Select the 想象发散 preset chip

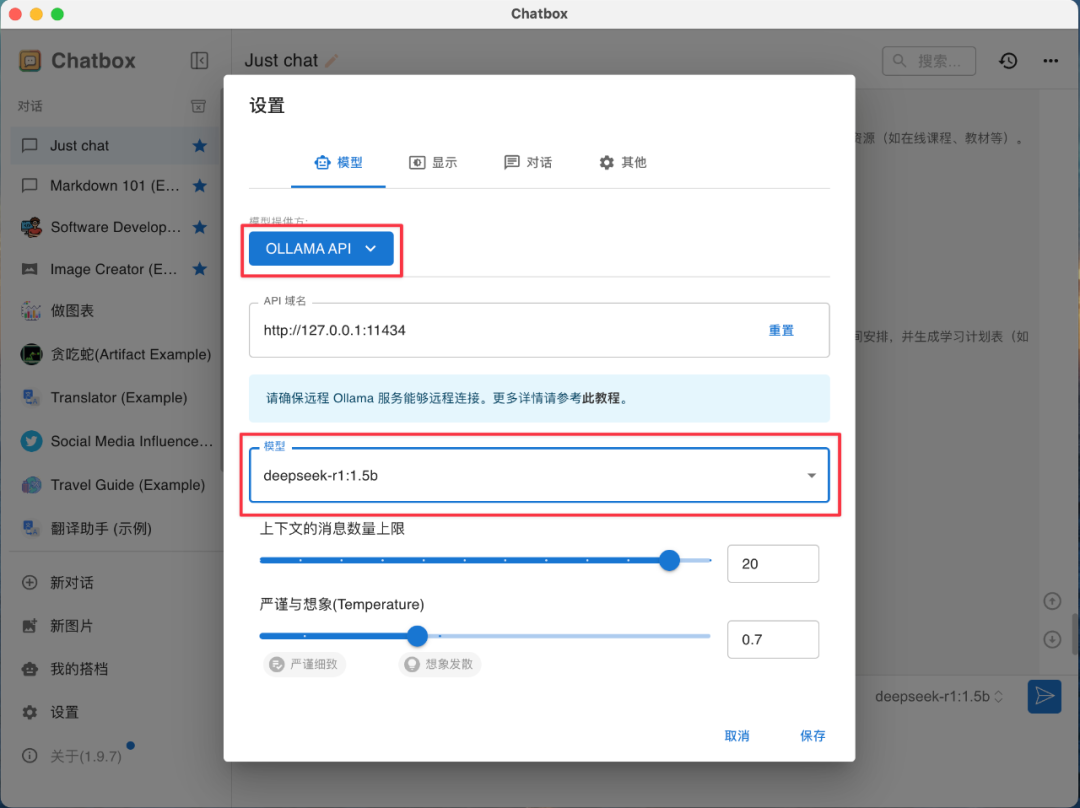pos(439,663)
